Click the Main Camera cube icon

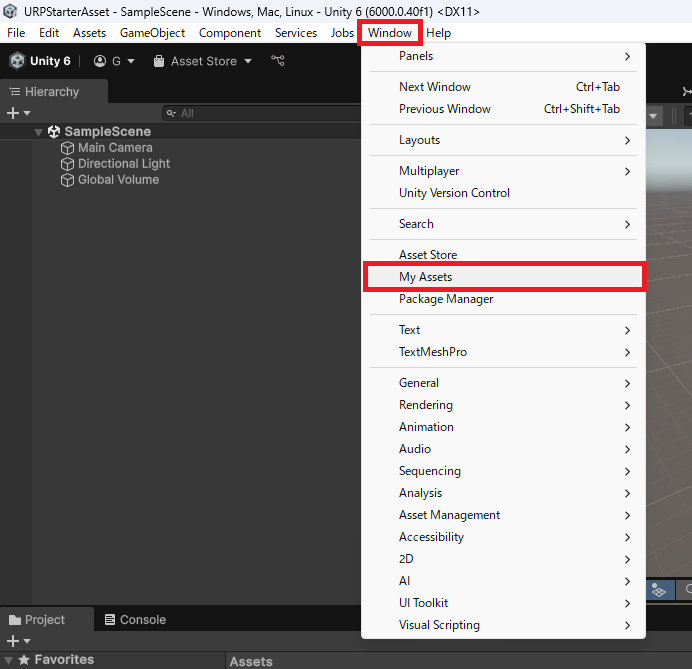[x=67, y=148]
